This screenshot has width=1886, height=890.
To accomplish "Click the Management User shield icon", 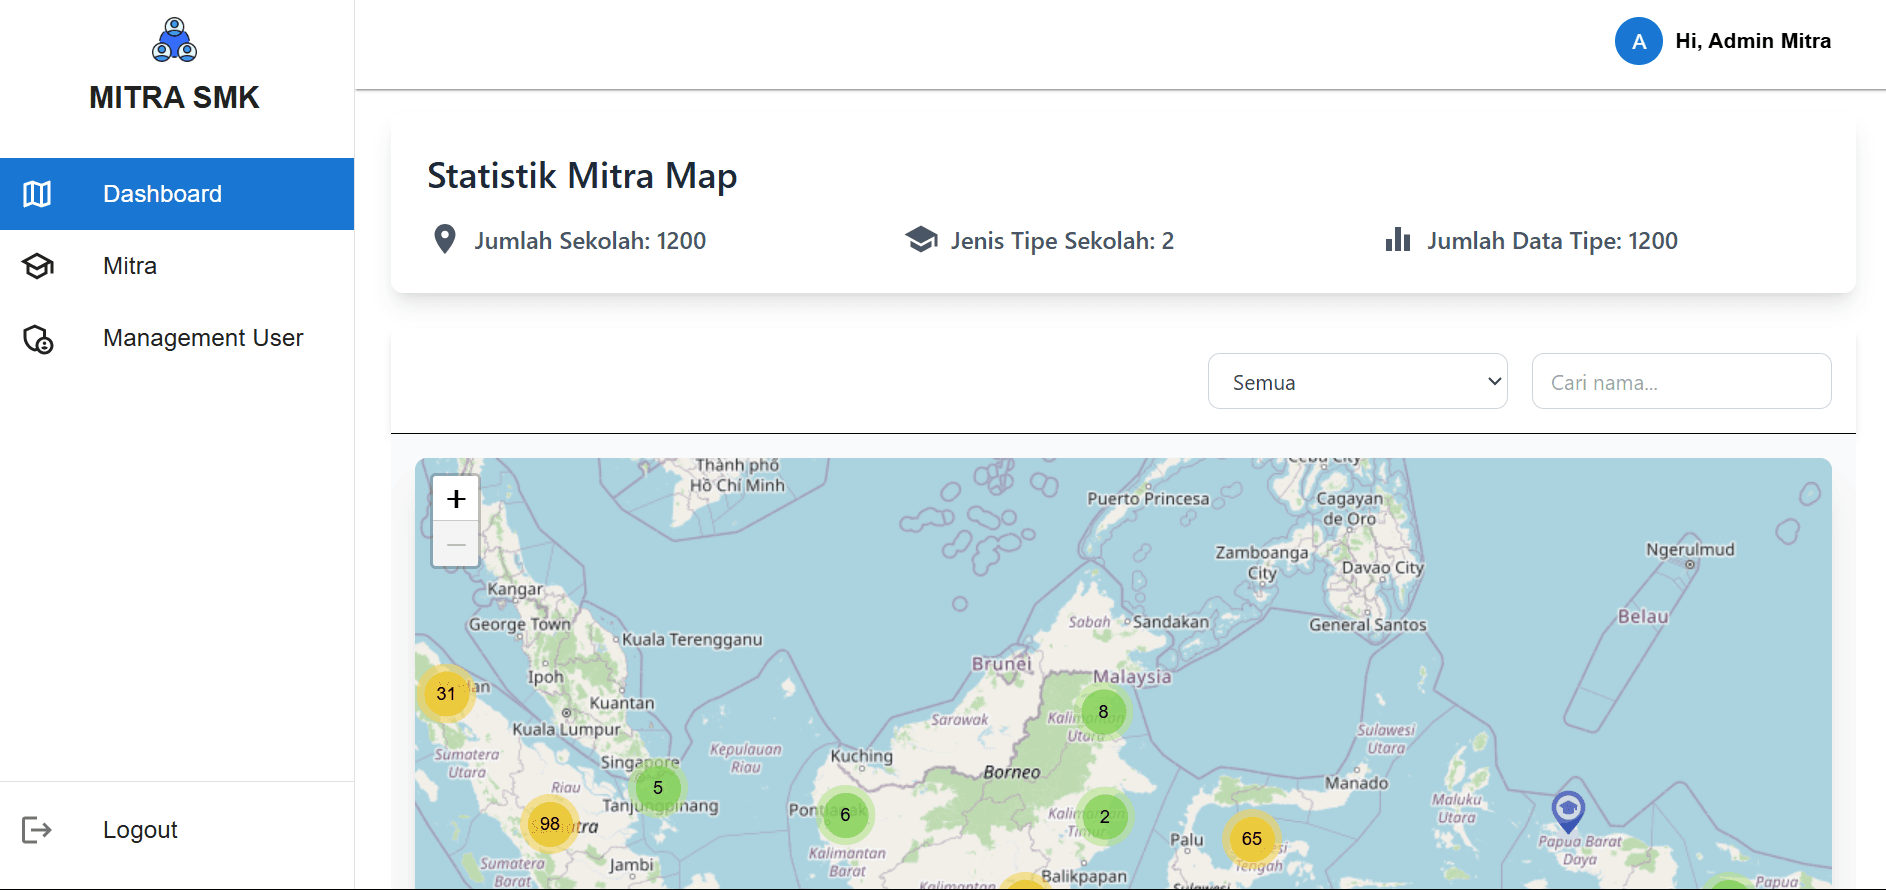I will pyautogui.click(x=38, y=339).
